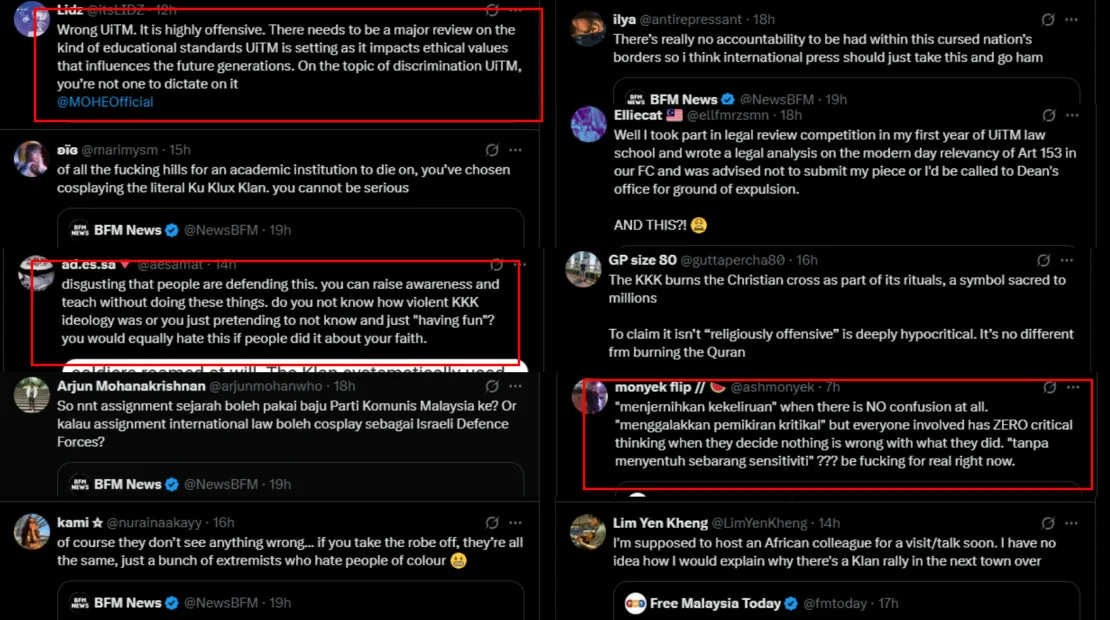Click the Grok icon on monyek flip's tweet
This screenshot has width=1110, height=620.
tap(1048, 387)
